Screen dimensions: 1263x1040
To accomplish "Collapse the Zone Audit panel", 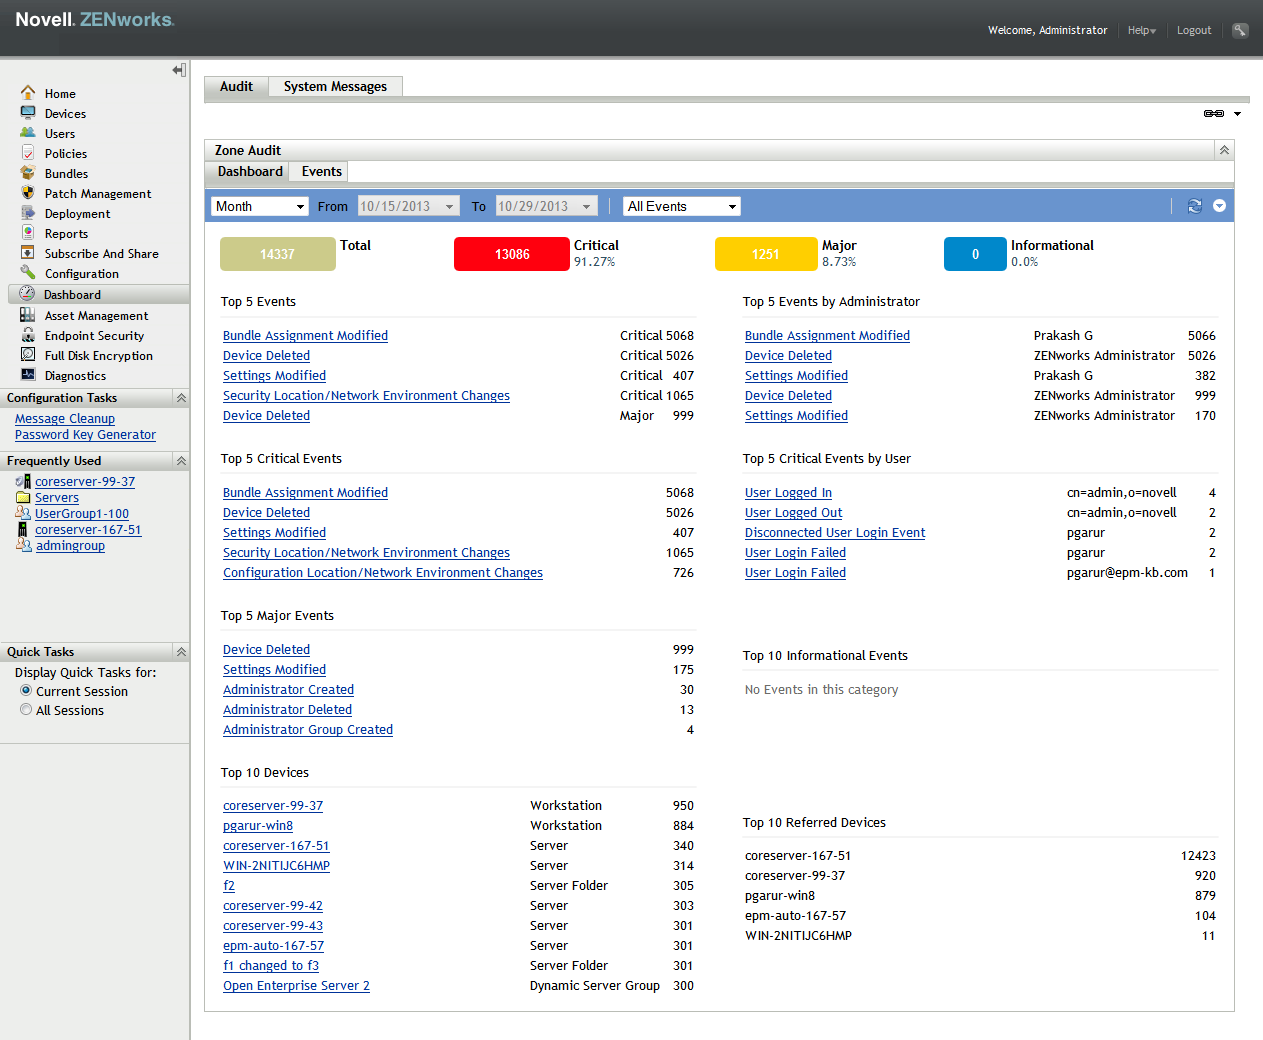I will 1223,150.
